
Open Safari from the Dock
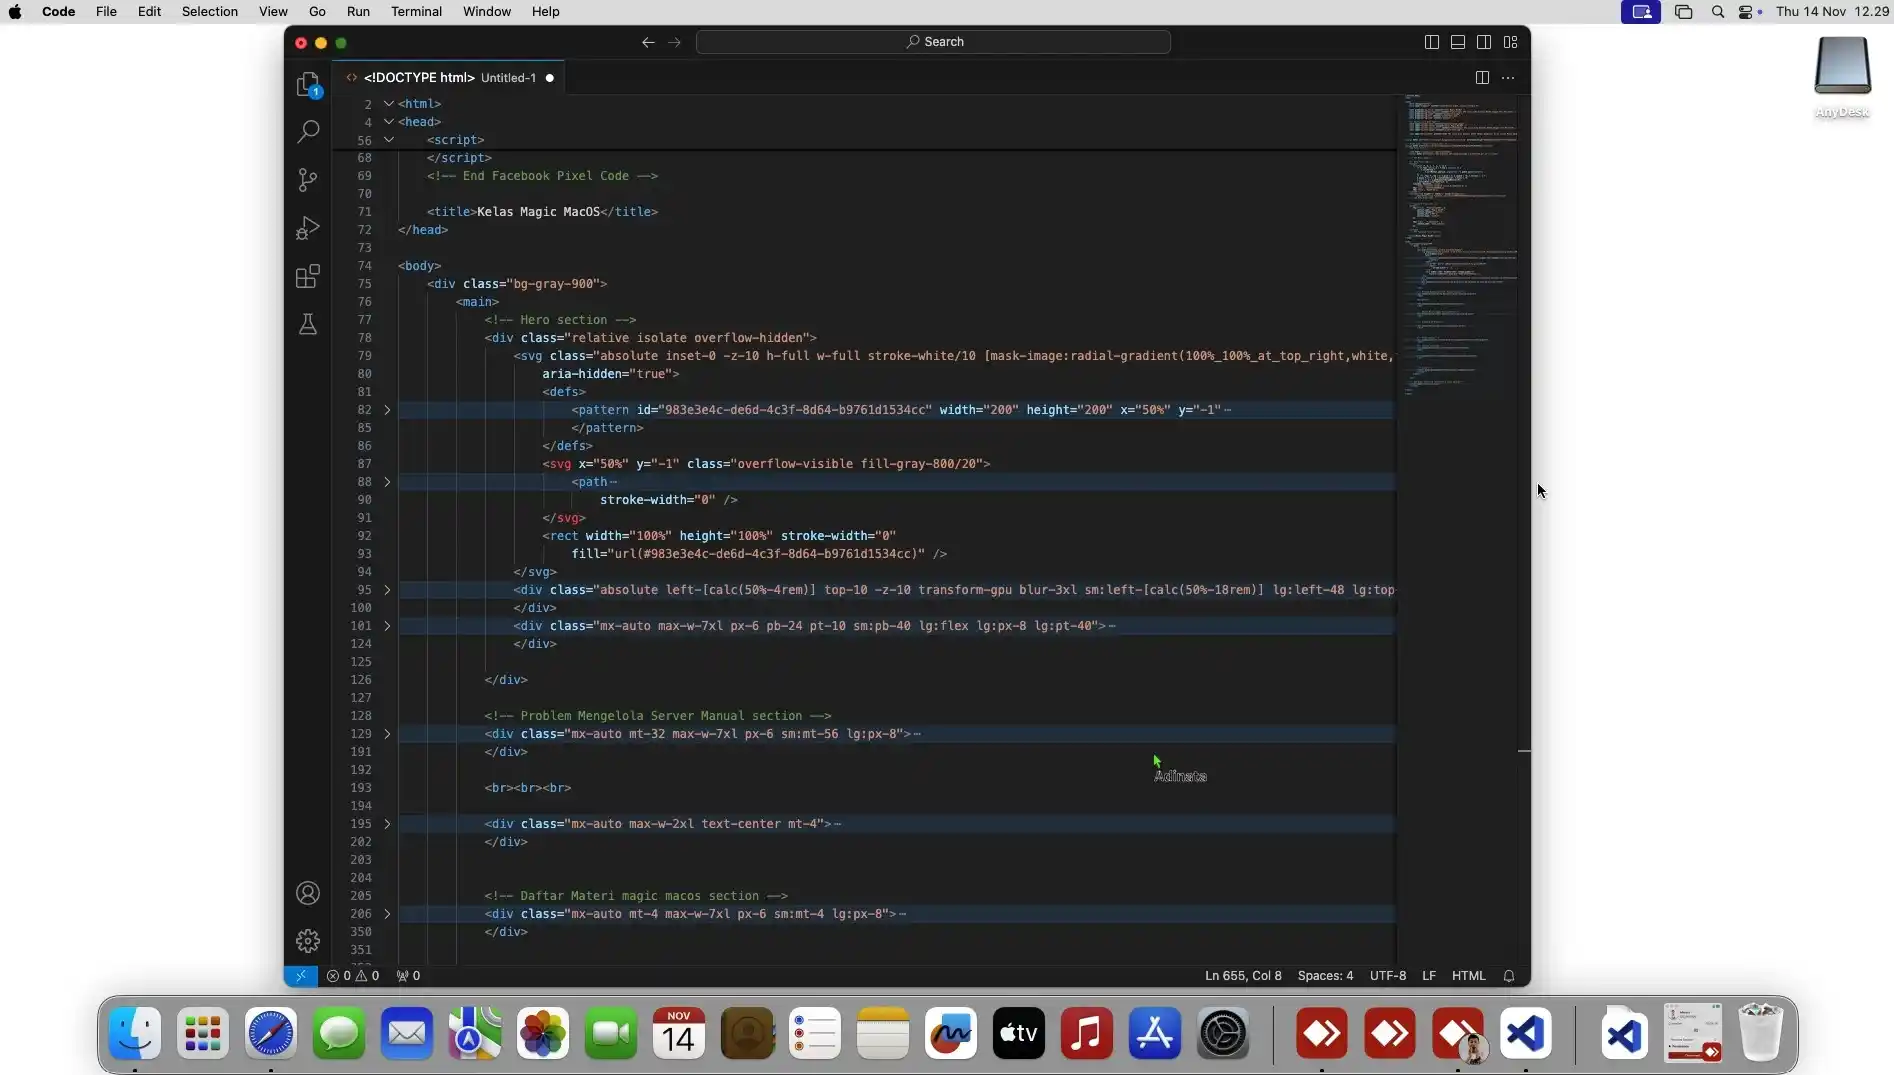pyautogui.click(x=271, y=1033)
